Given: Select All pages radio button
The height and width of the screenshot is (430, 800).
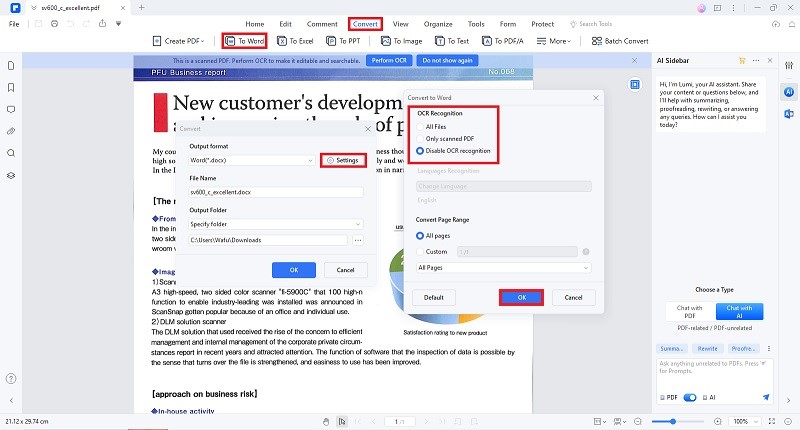Looking at the screenshot, I should pos(420,236).
